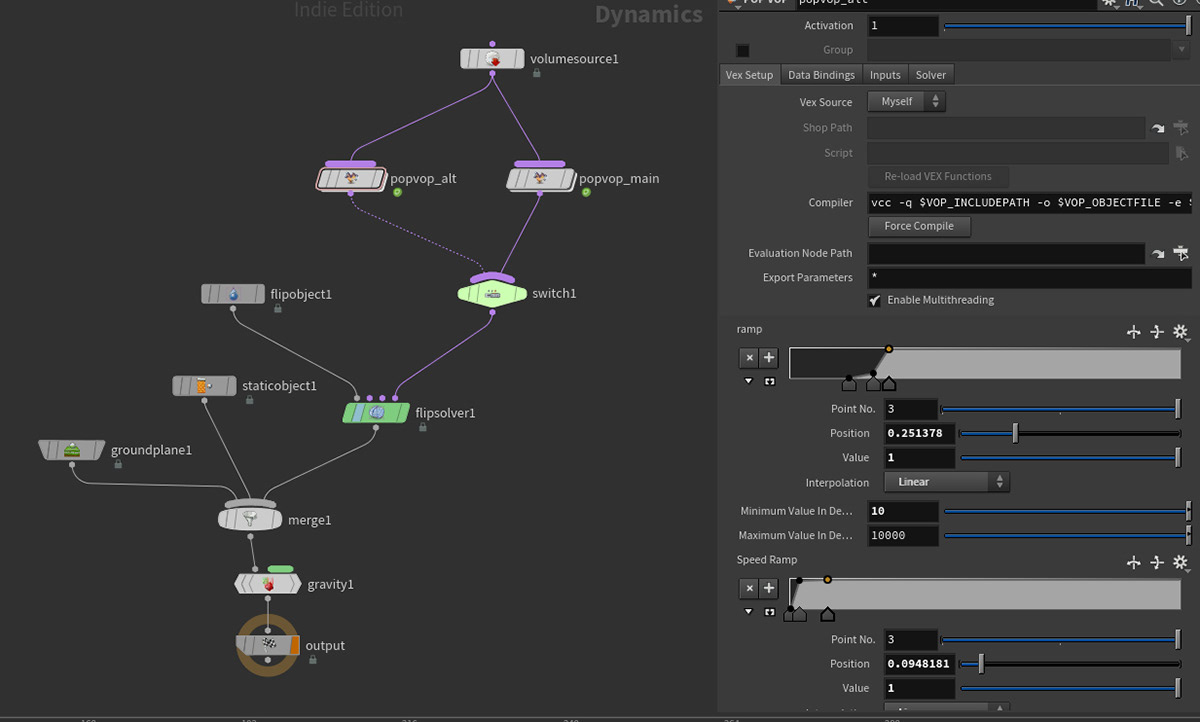Add a point to ramp
Screen dimensions: 1200x722
click(x=769, y=358)
